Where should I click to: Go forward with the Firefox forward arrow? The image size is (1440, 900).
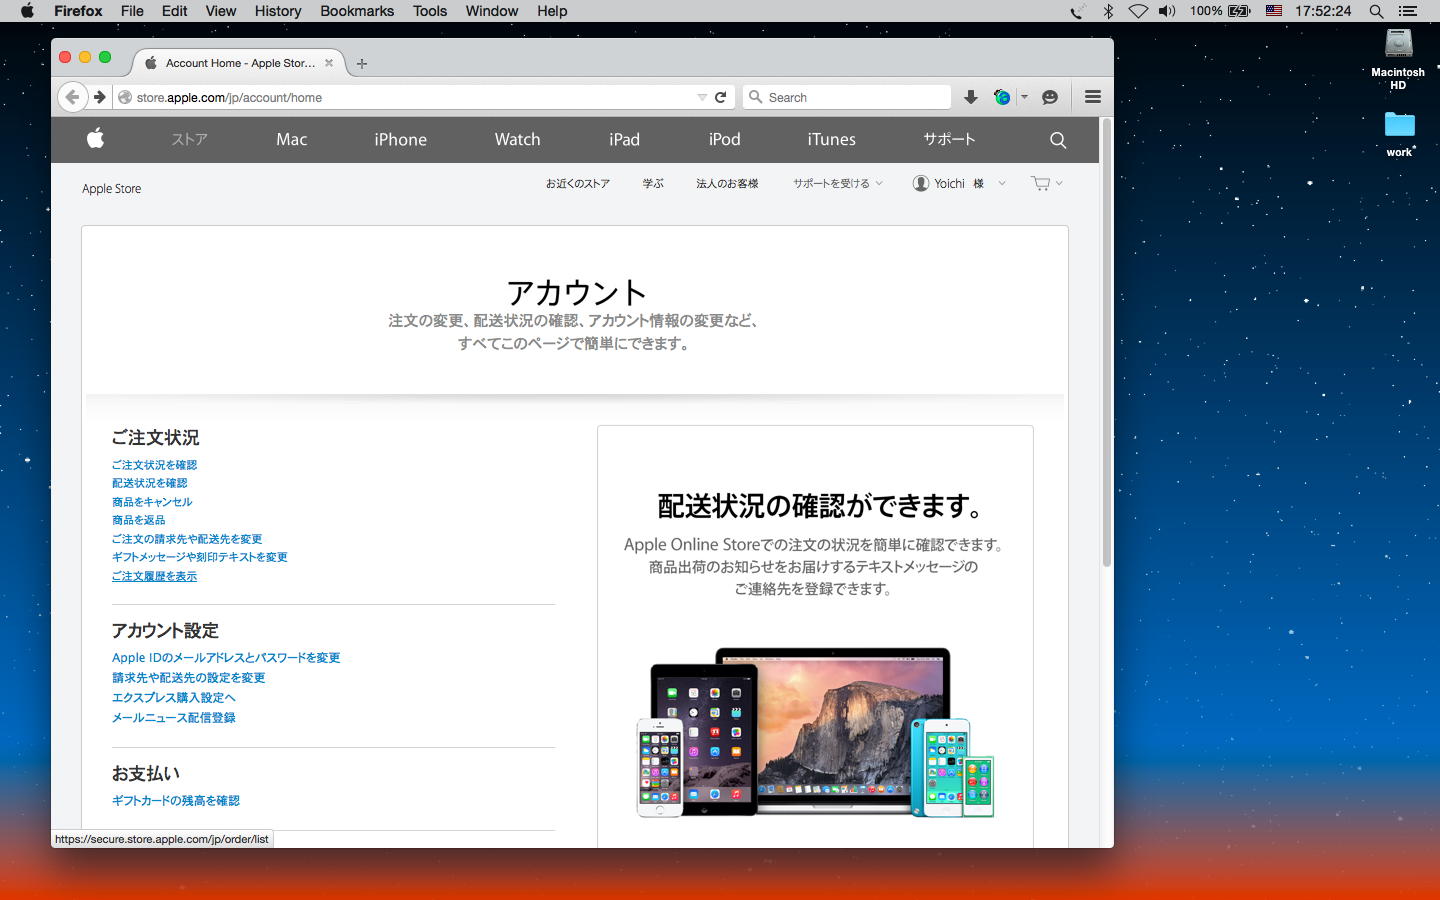pyautogui.click(x=100, y=97)
